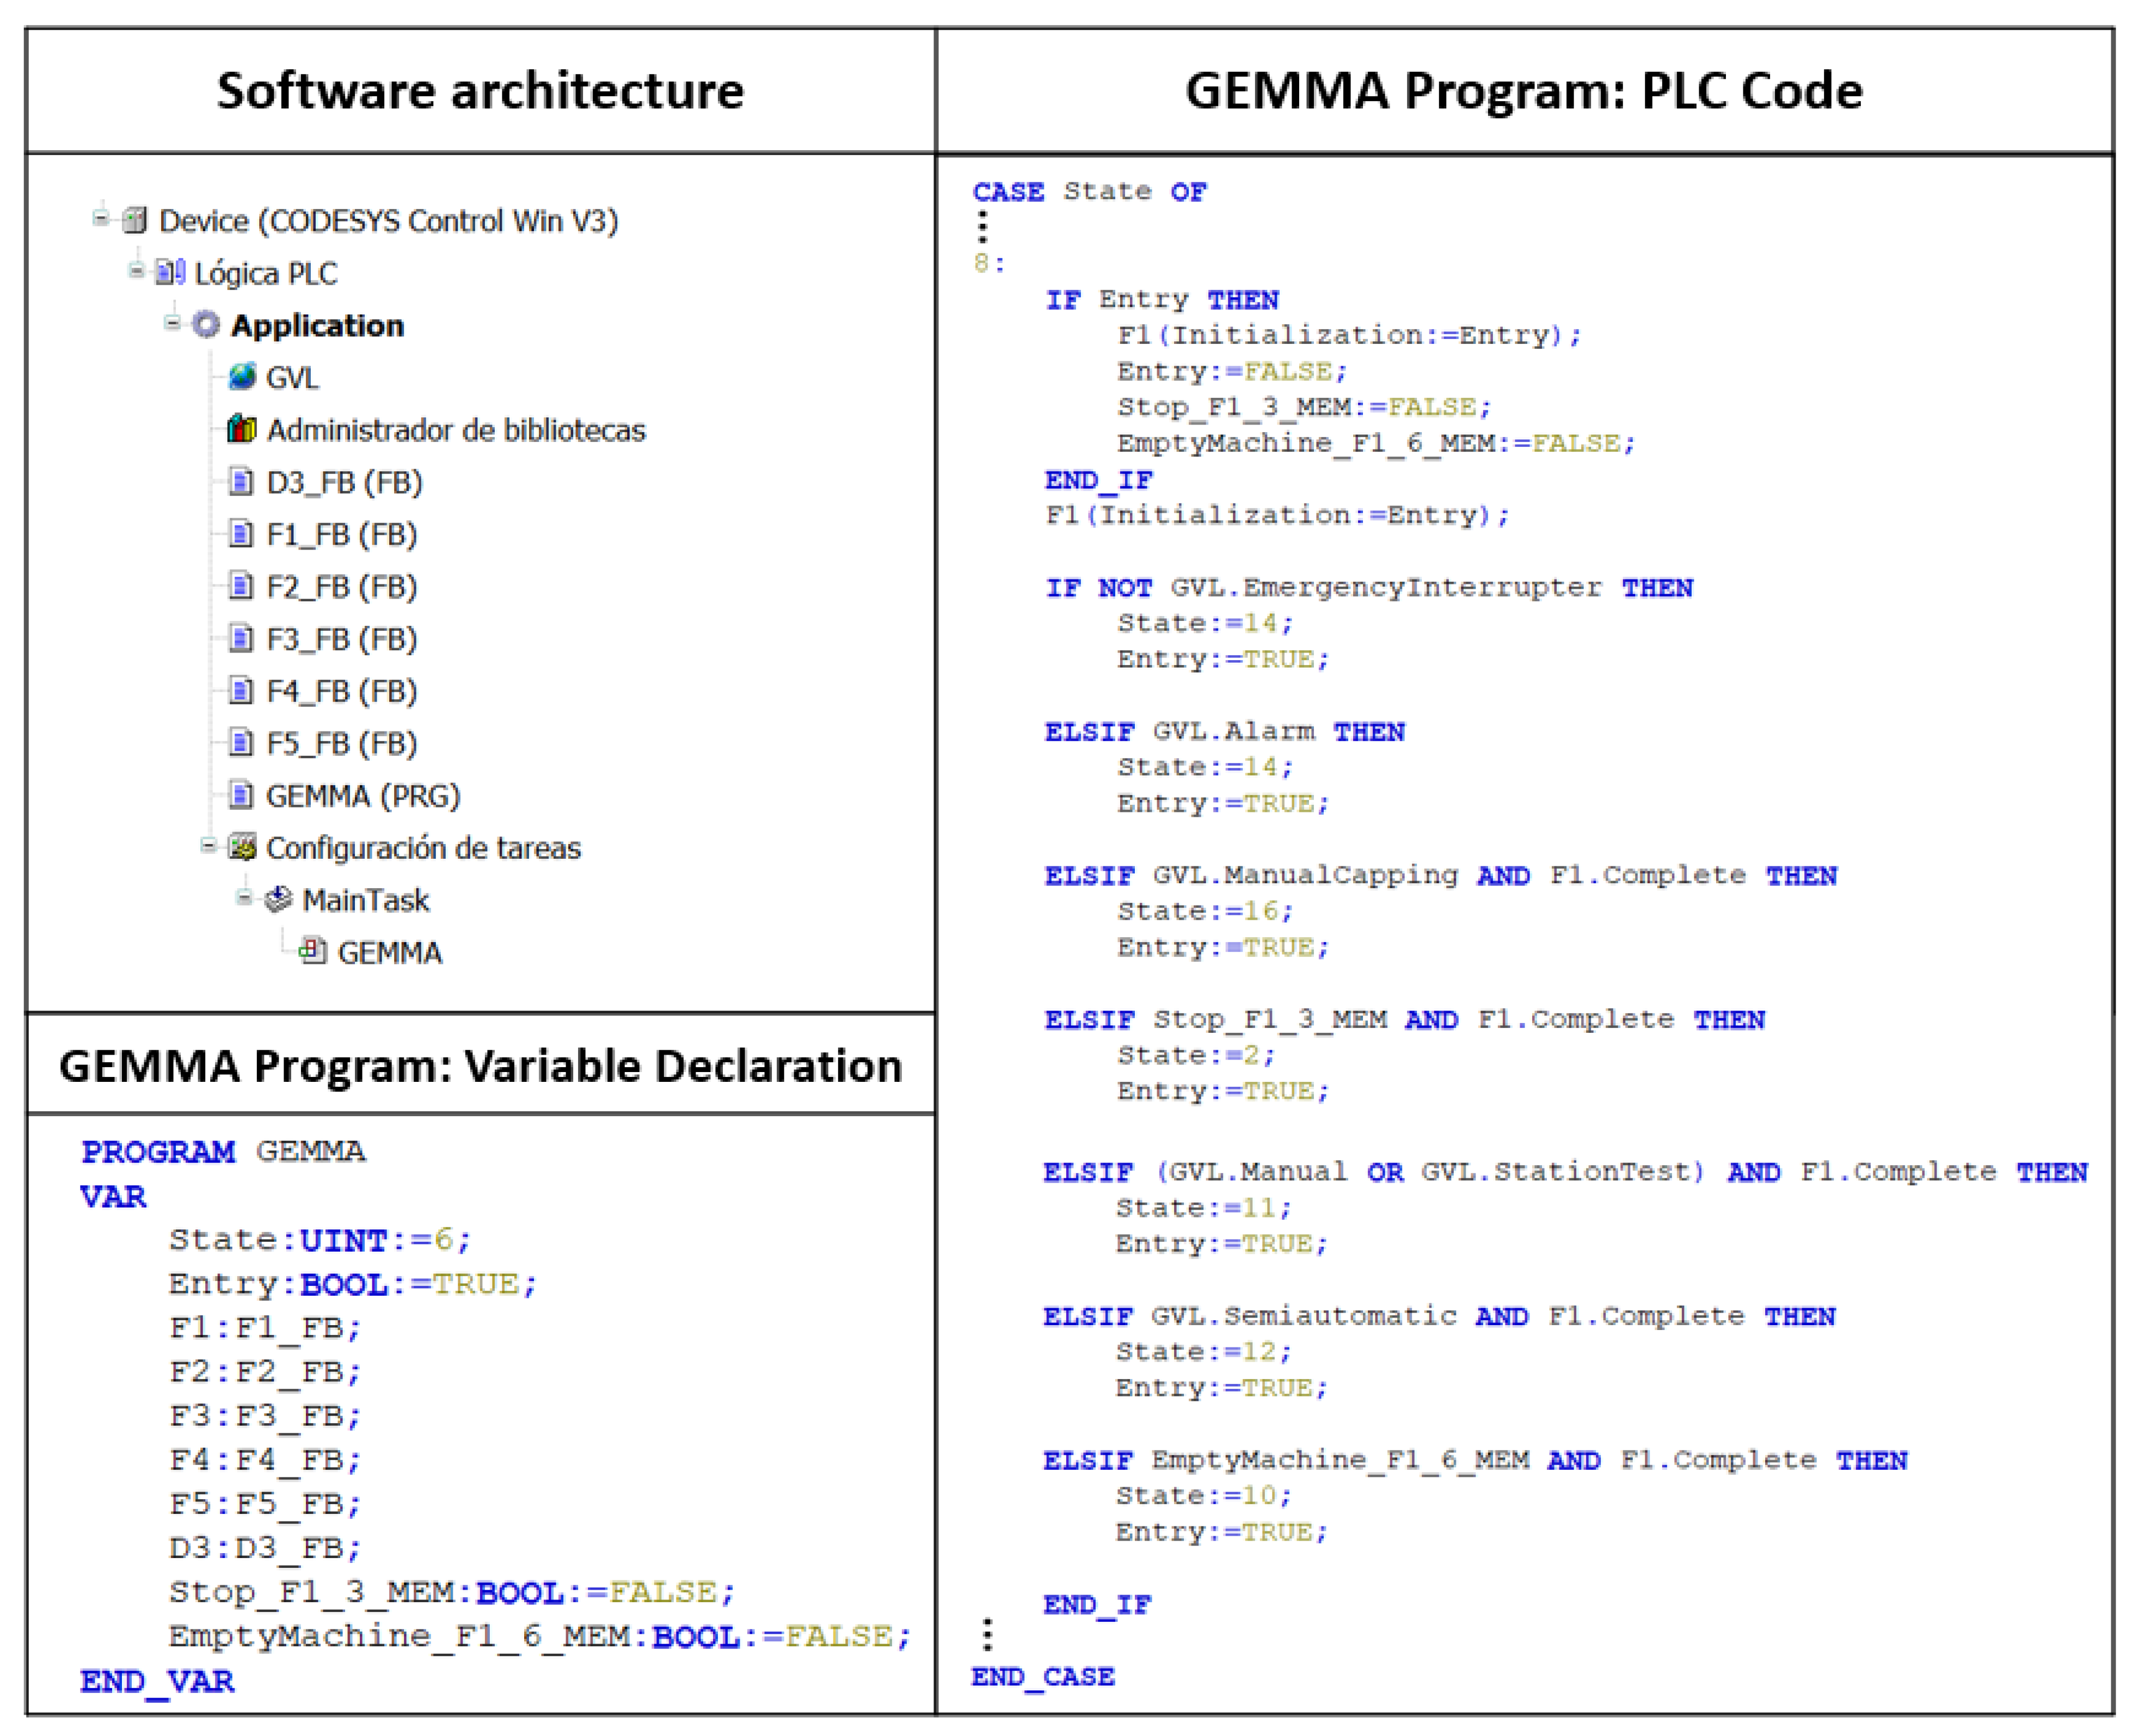Click the Lógica PLC icon
2132x1736 pixels.
coord(171,272)
